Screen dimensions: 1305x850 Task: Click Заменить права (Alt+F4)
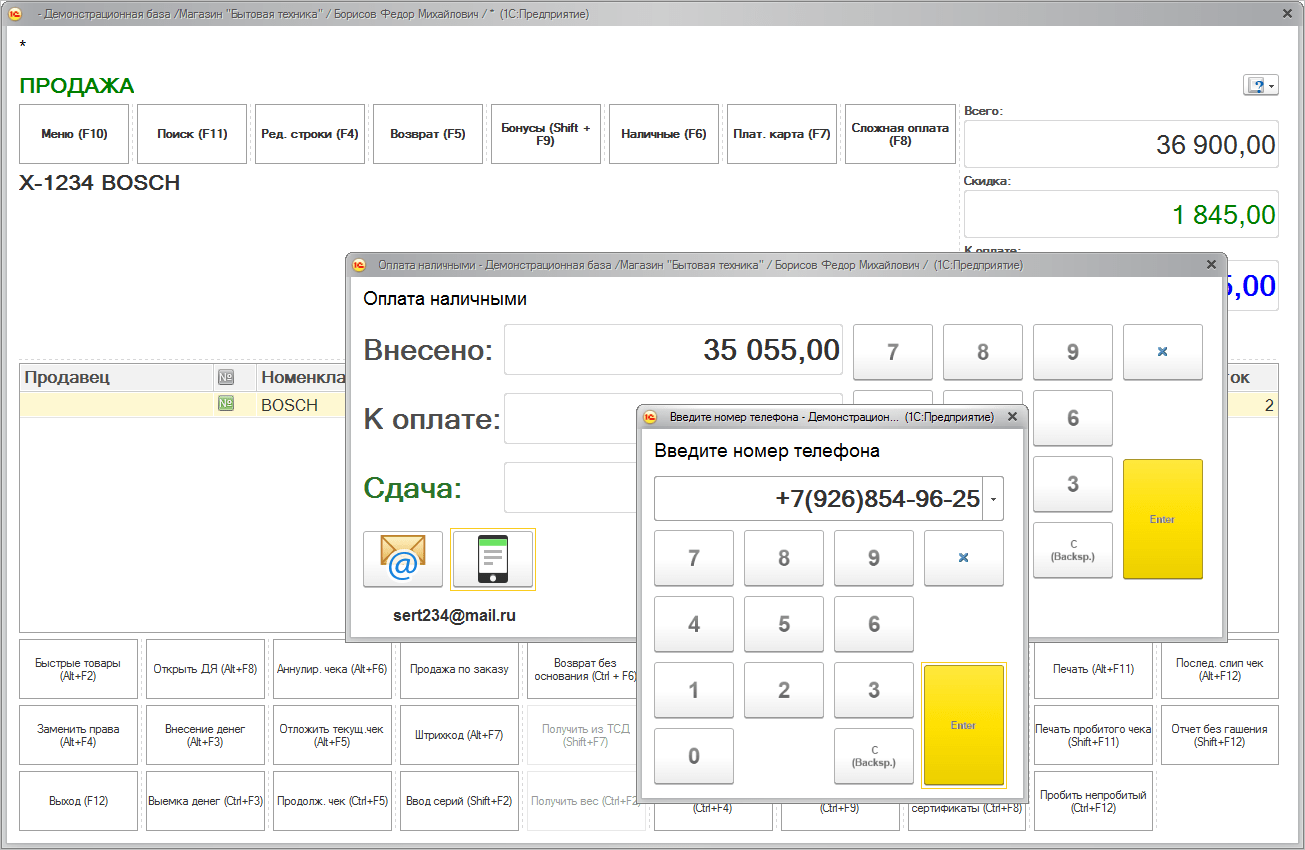(x=78, y=735)
